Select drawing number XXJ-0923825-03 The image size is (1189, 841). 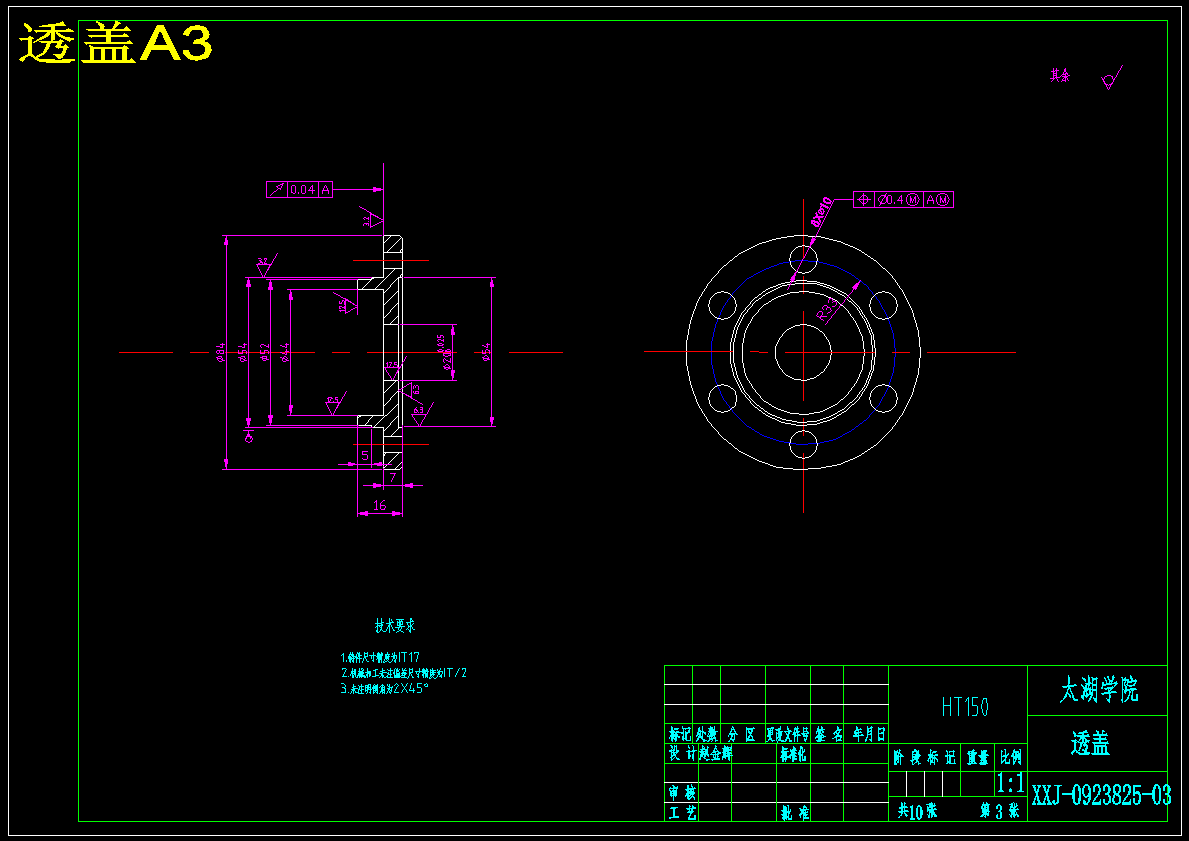pos(1102,795)
